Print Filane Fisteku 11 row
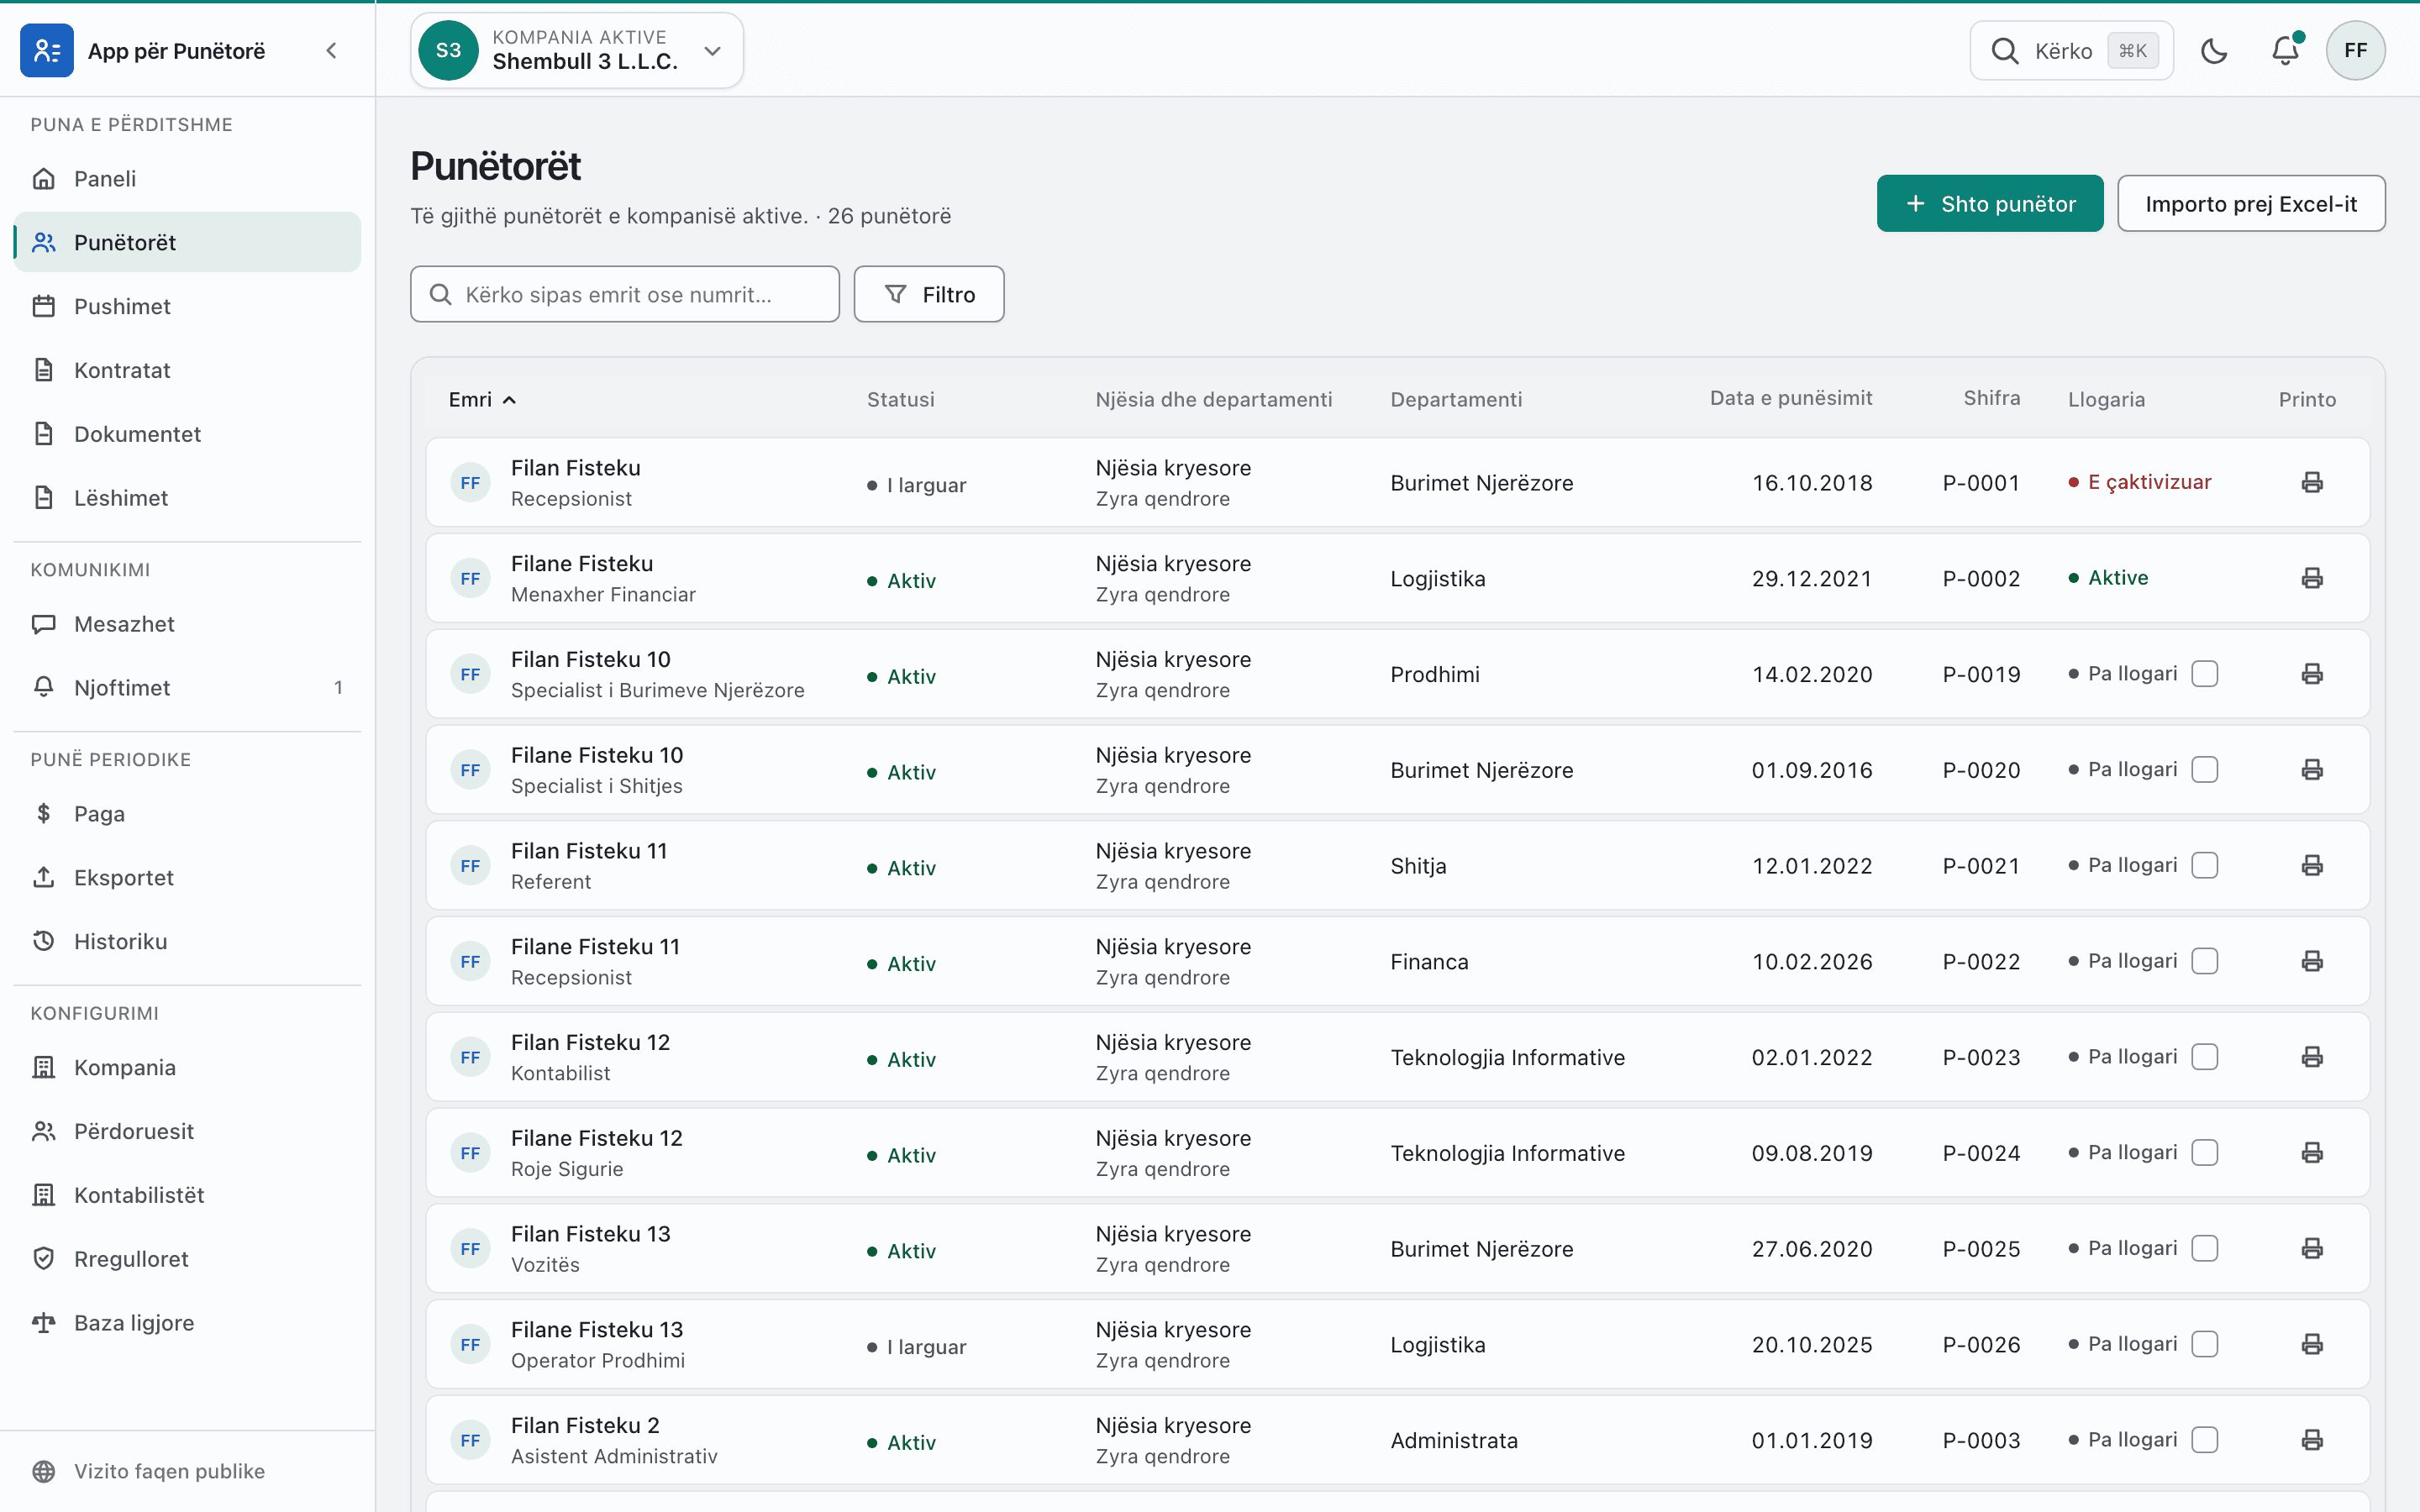The image size is (2420, 1512). pyautogui.click(x=2312, y=961)
